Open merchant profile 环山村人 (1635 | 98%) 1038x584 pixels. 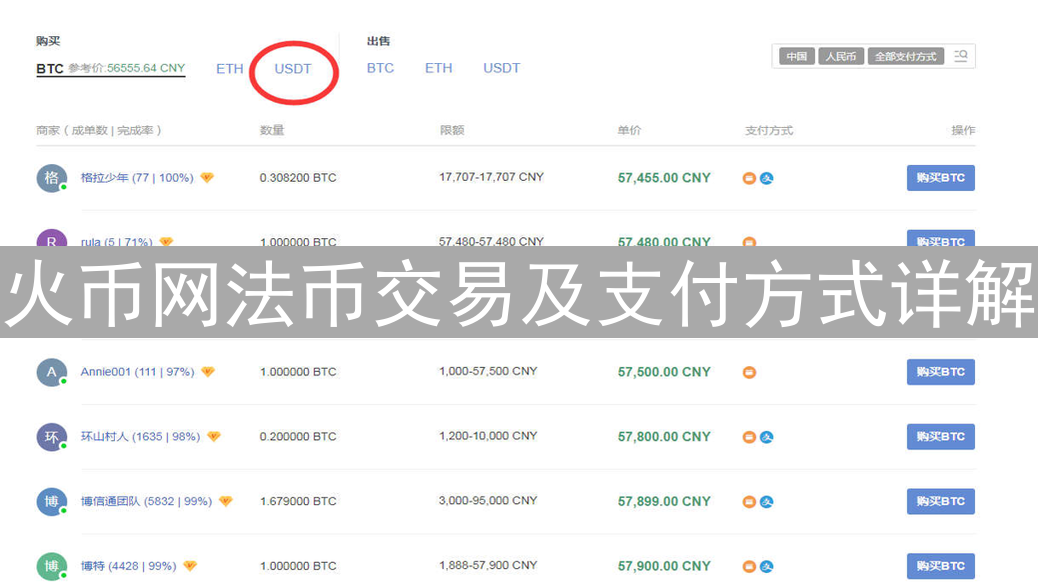click(x=140, y=436)
